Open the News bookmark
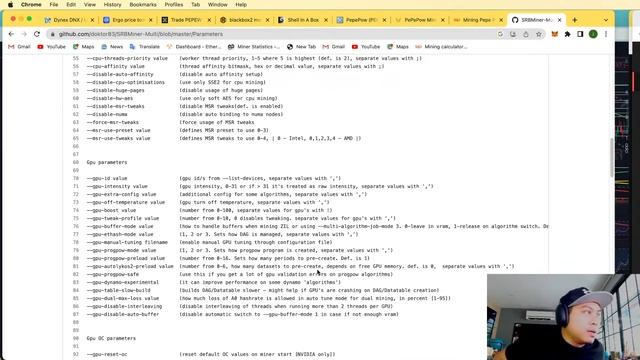Viewport: 640px width, 360px height. pyautogui.click(x=112, y=47)
